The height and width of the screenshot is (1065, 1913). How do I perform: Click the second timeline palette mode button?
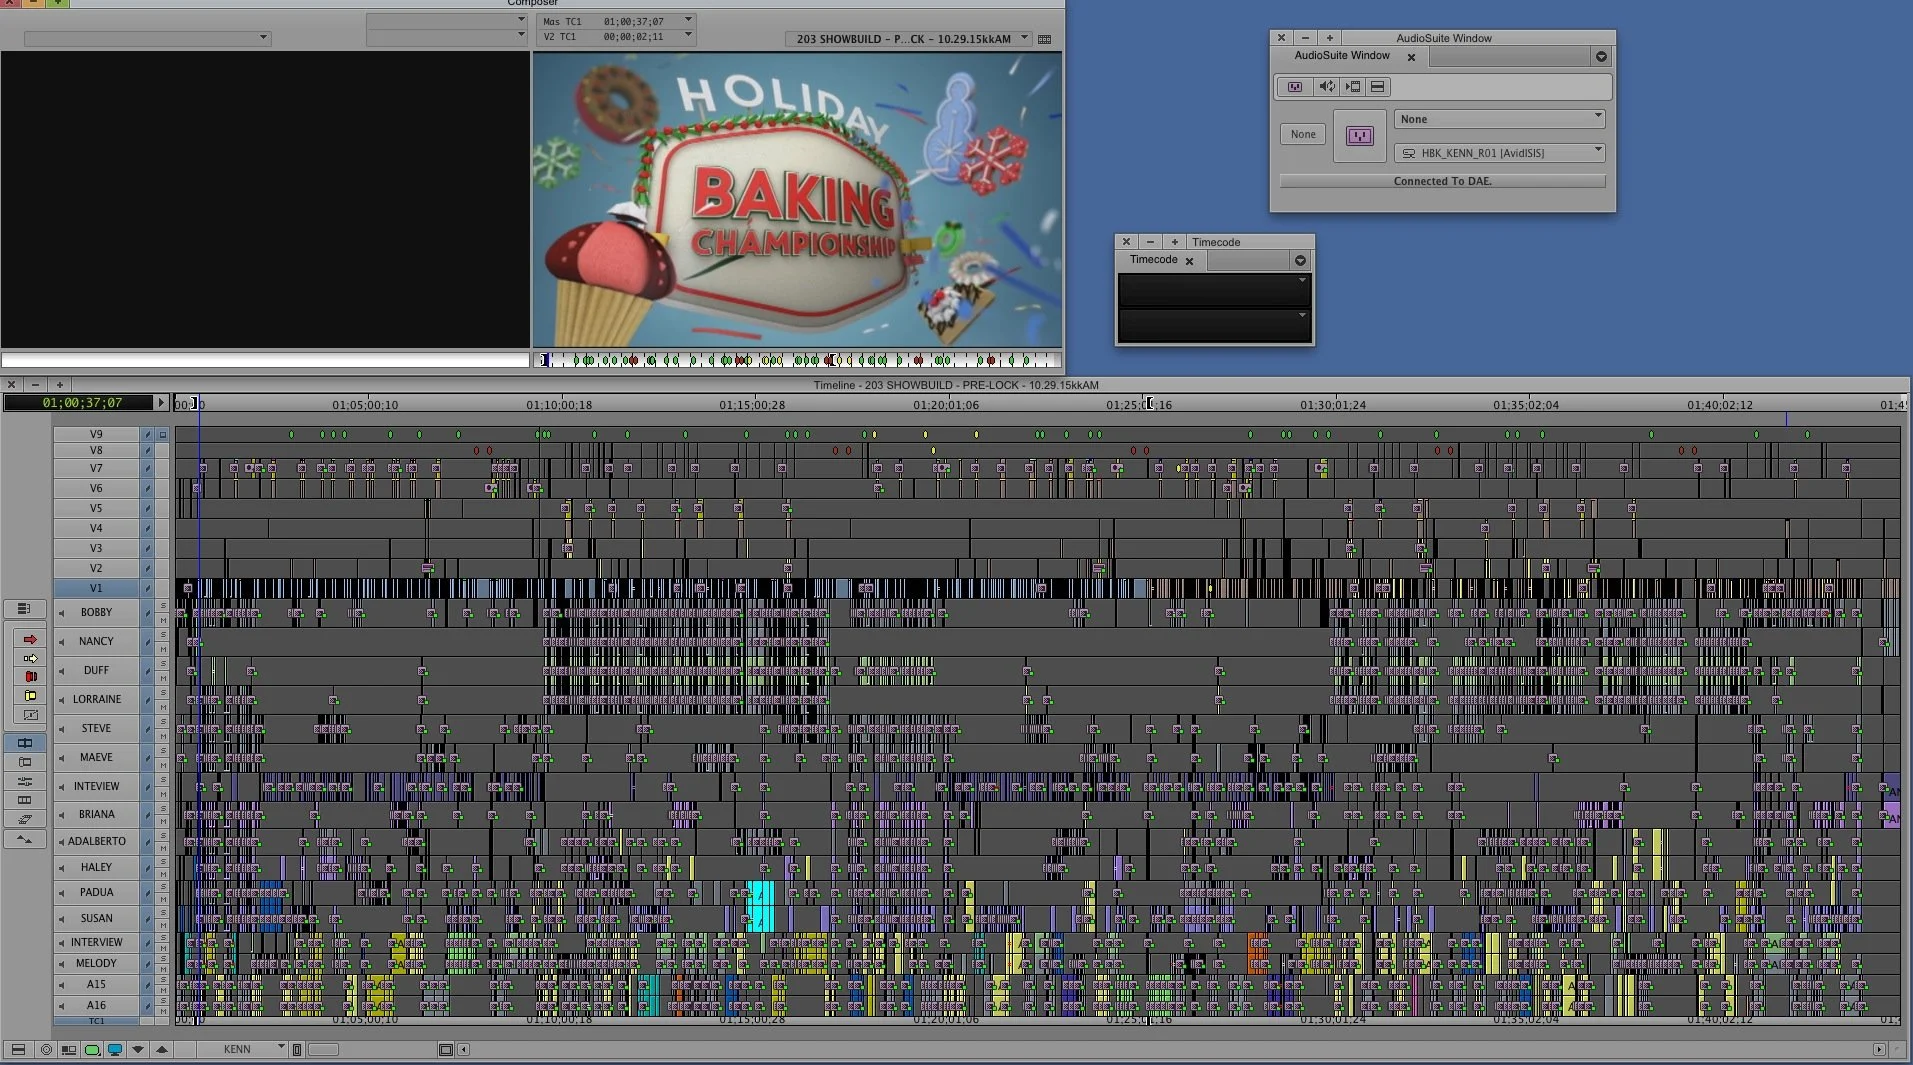pyautogui.click(x=25, y=762)
